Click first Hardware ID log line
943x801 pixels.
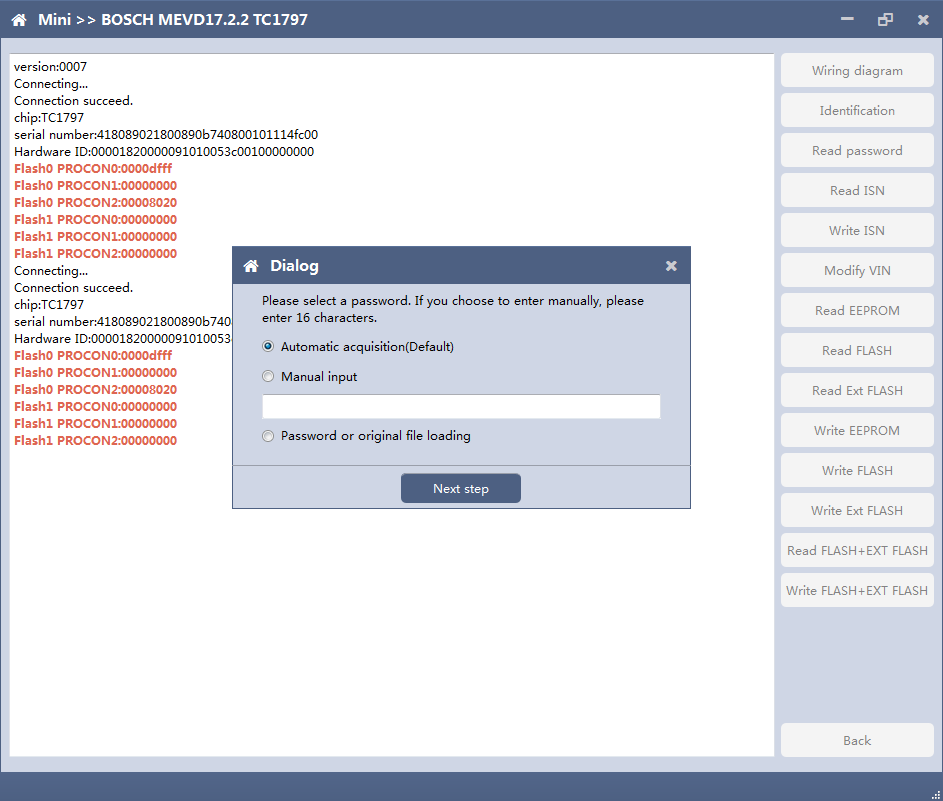tap(164, 152)
